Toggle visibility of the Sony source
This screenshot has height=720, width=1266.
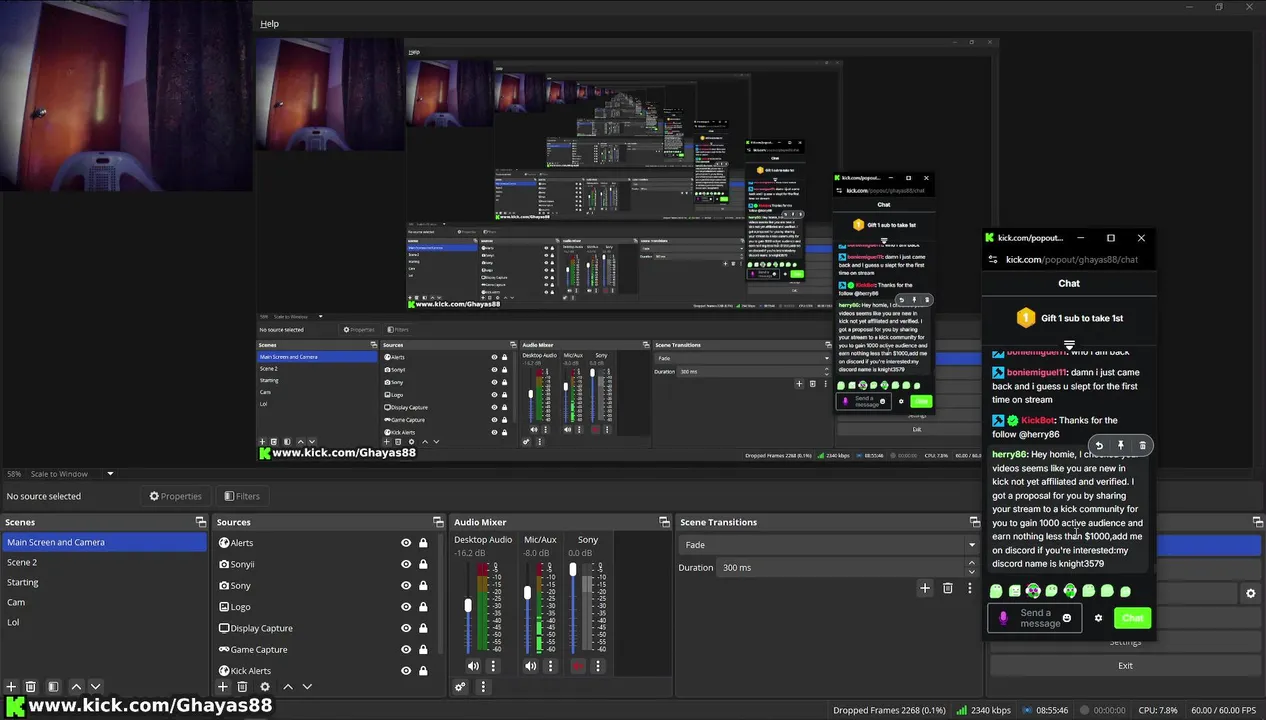tap(406, 586)
